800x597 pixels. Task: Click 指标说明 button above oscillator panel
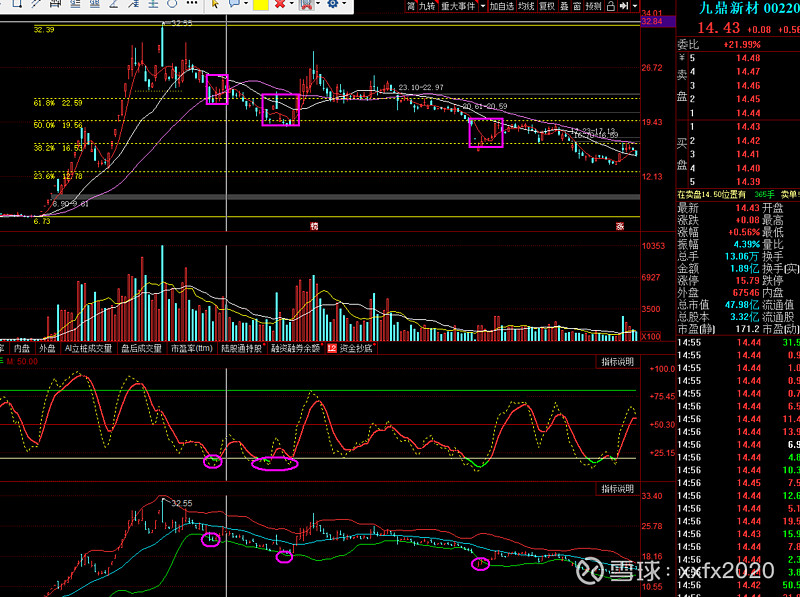(617, 360)
